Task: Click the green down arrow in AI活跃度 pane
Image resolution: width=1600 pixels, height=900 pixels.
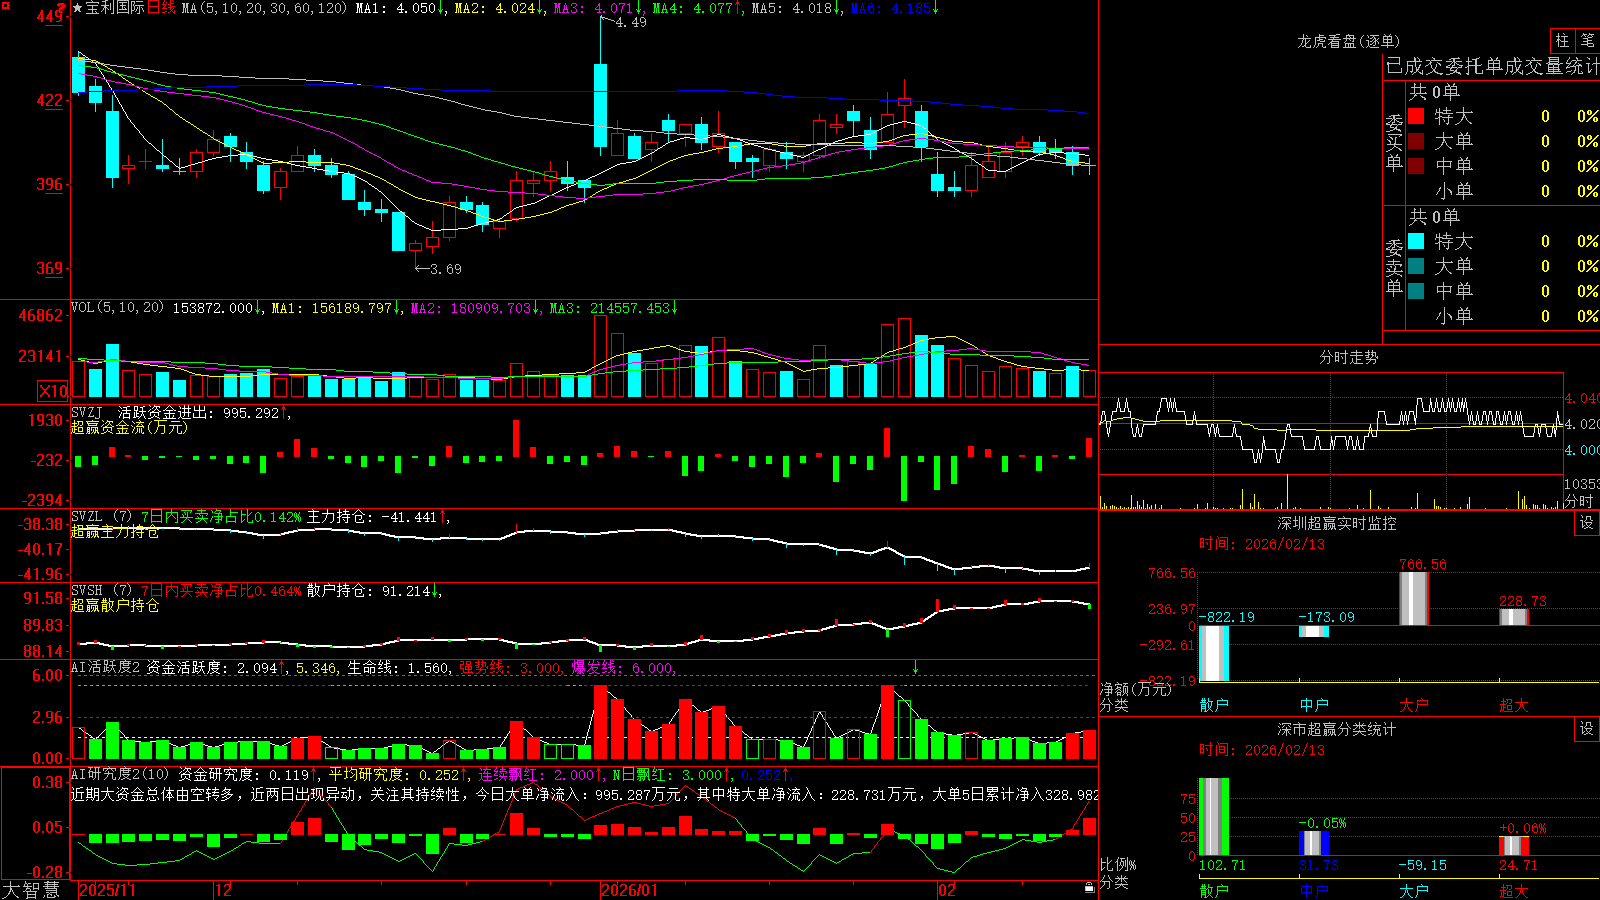Action: (915, 667)
